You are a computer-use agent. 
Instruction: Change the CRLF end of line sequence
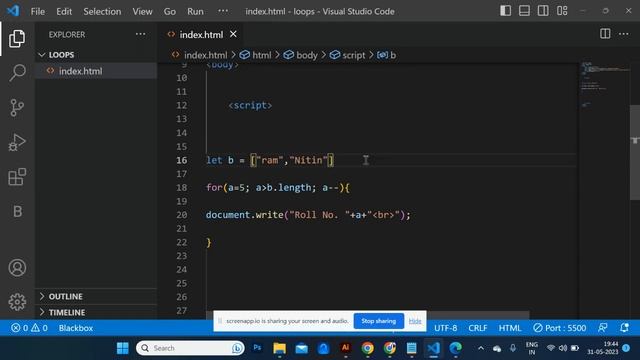[478, 328]
